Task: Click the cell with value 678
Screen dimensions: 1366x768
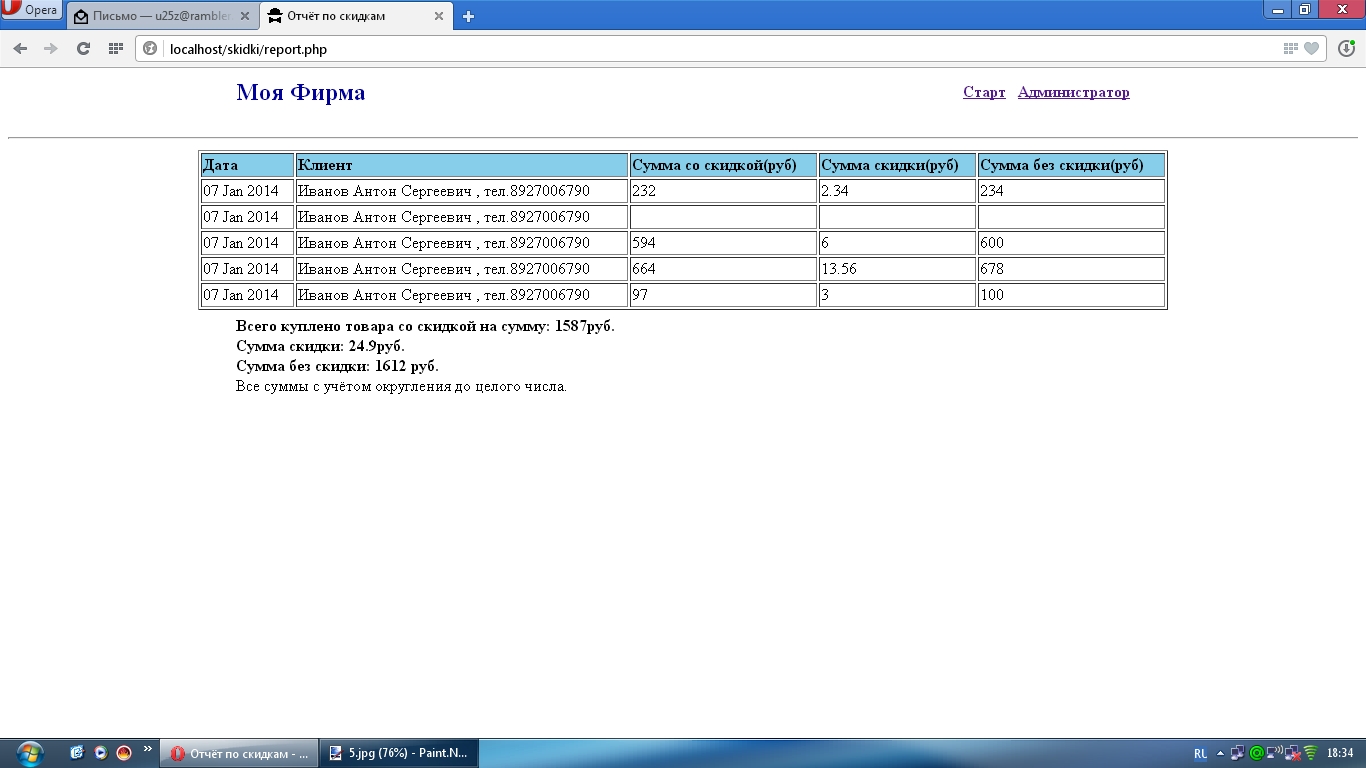Action: [1071, 269]
